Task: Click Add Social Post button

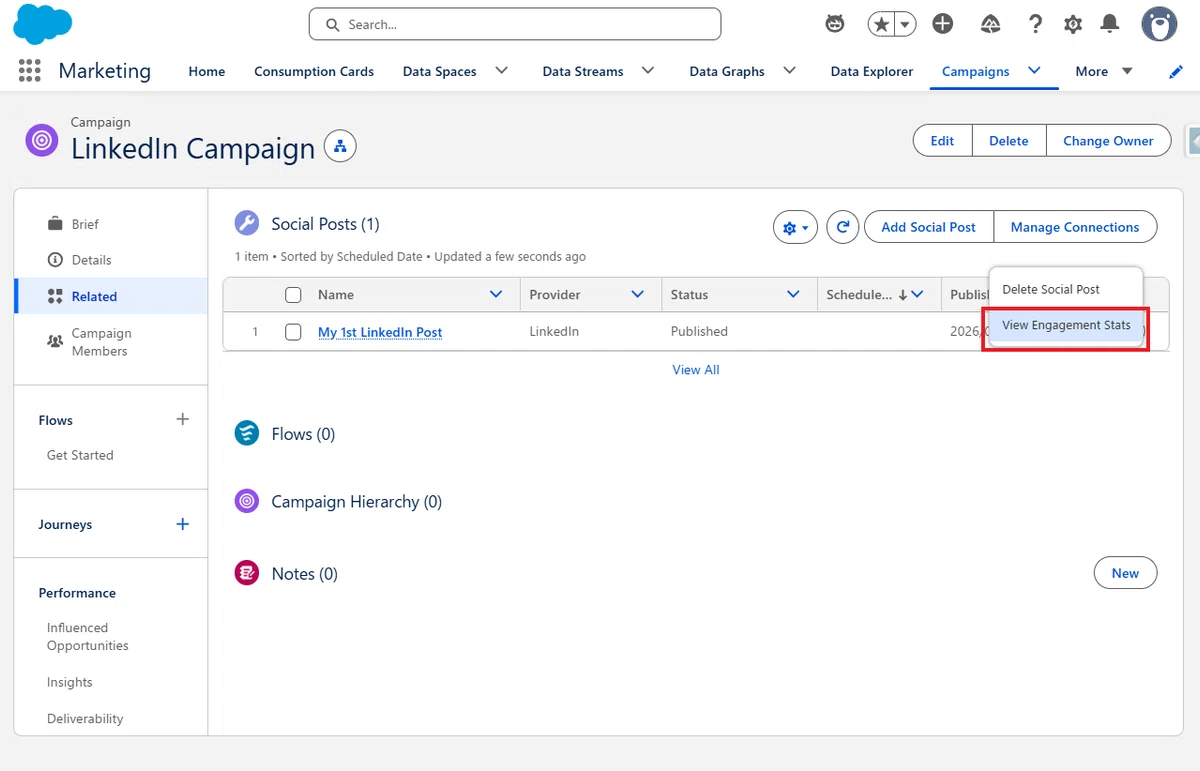Action: pyautogui.click(x=929, y=227)
